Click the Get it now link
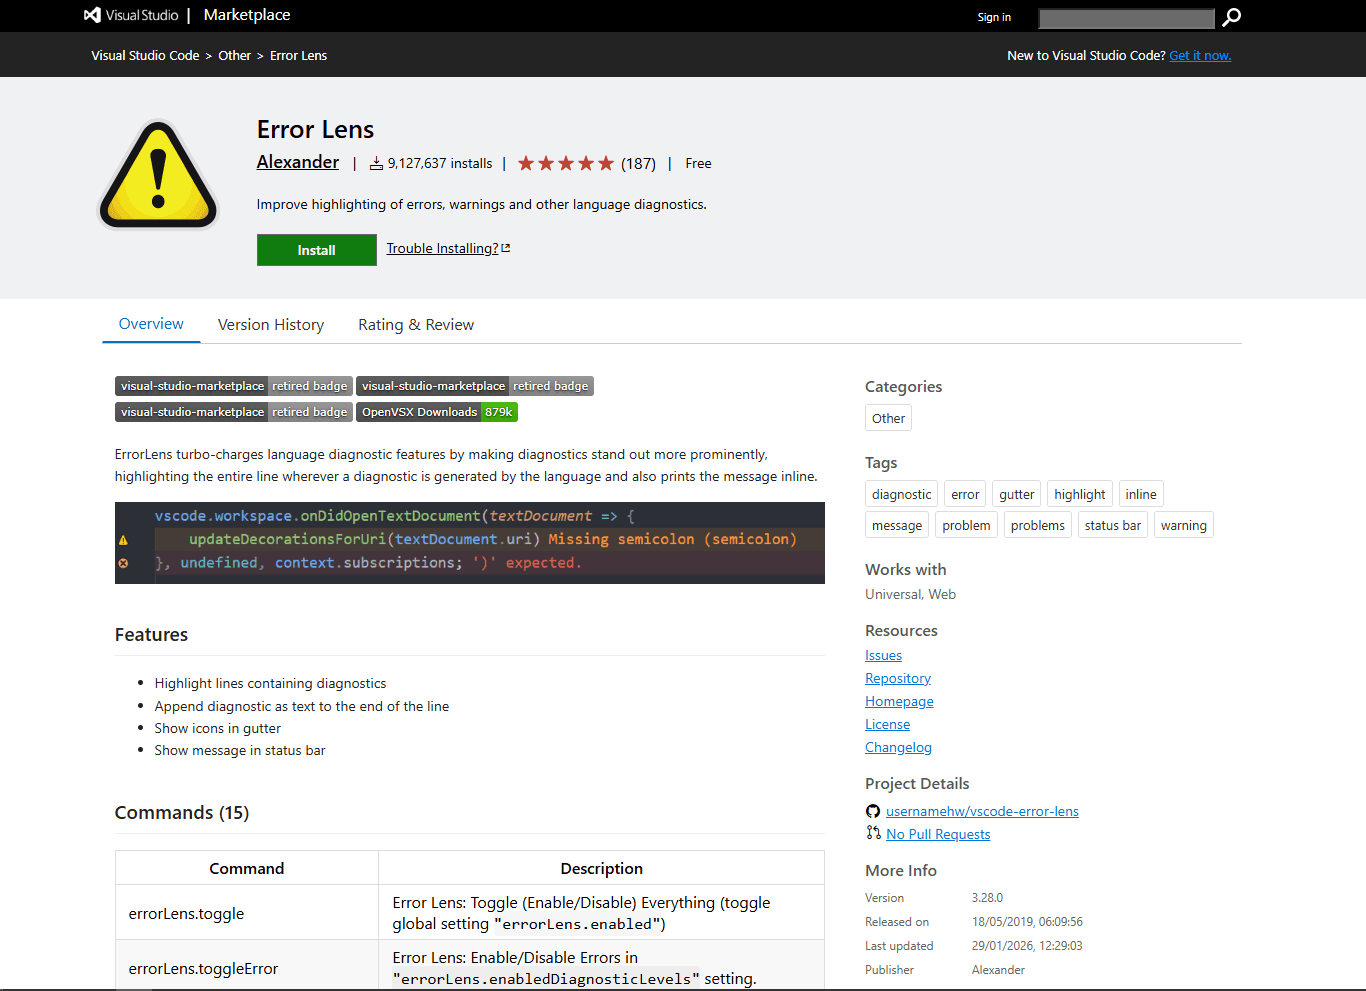Viewport: 1366px width, 991px height. pyautogui.click(x=1200, y=55)
